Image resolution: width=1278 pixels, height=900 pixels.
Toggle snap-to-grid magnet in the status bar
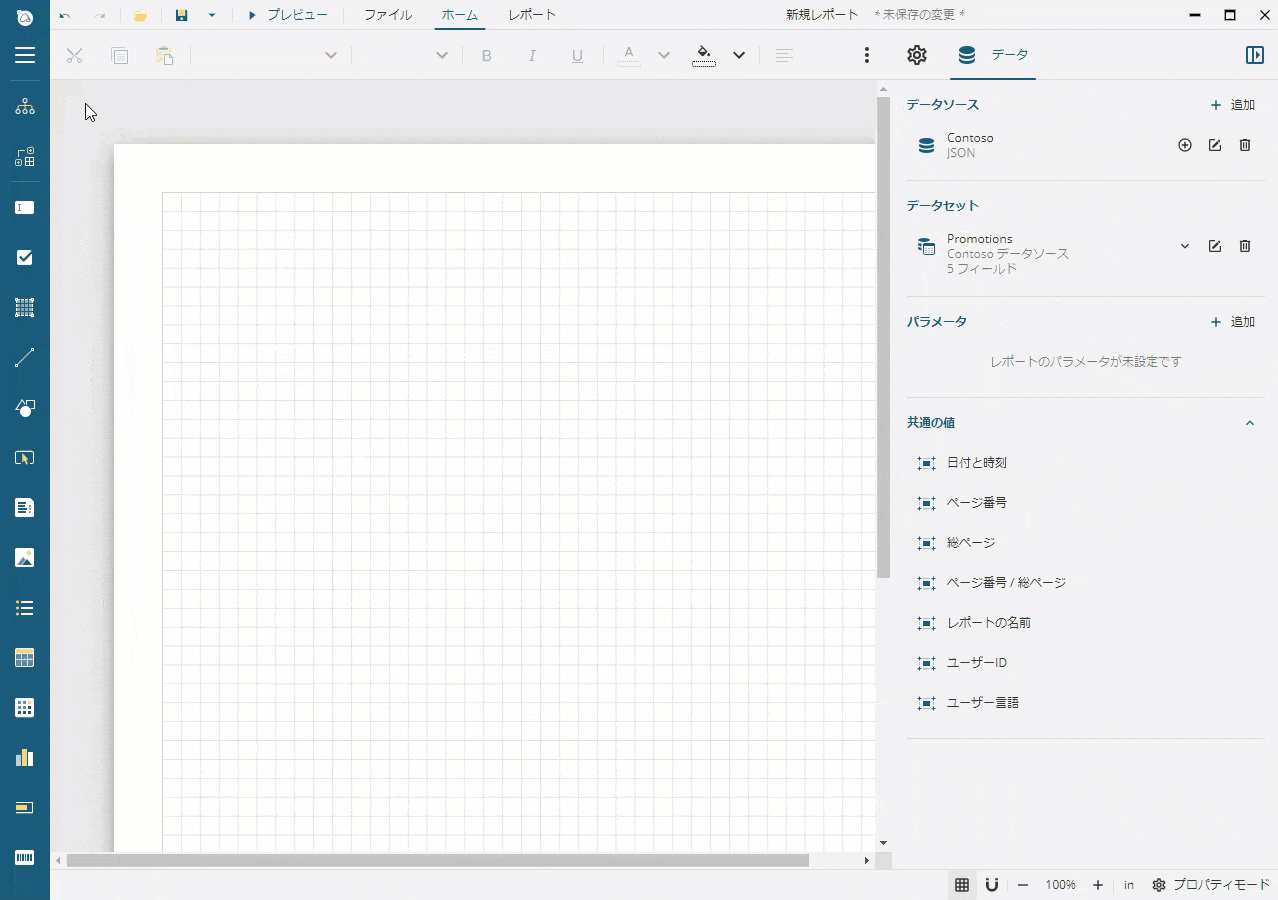pyautogui.click(x=992, y=885)
